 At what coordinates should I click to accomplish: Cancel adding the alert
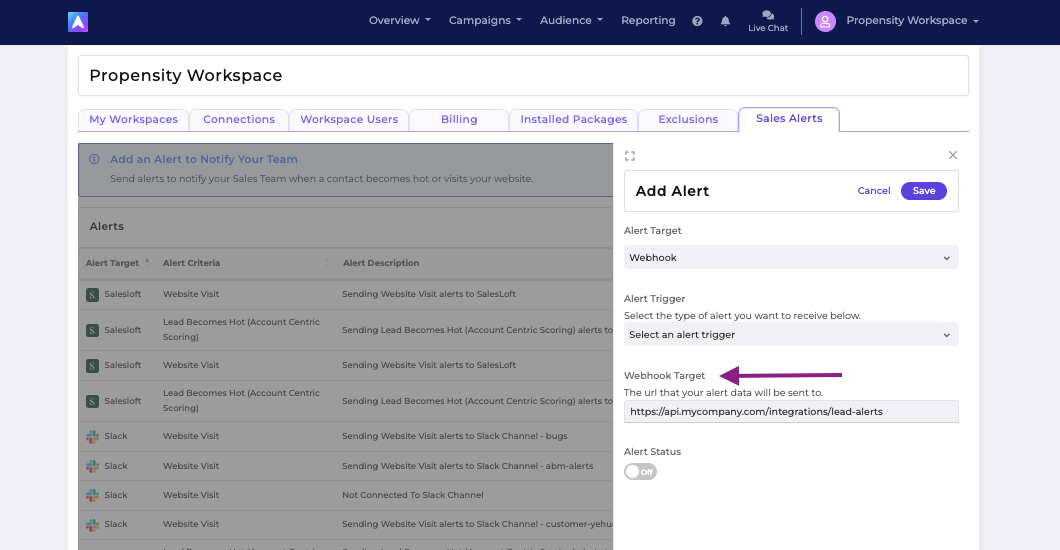[x=873, y=191]
